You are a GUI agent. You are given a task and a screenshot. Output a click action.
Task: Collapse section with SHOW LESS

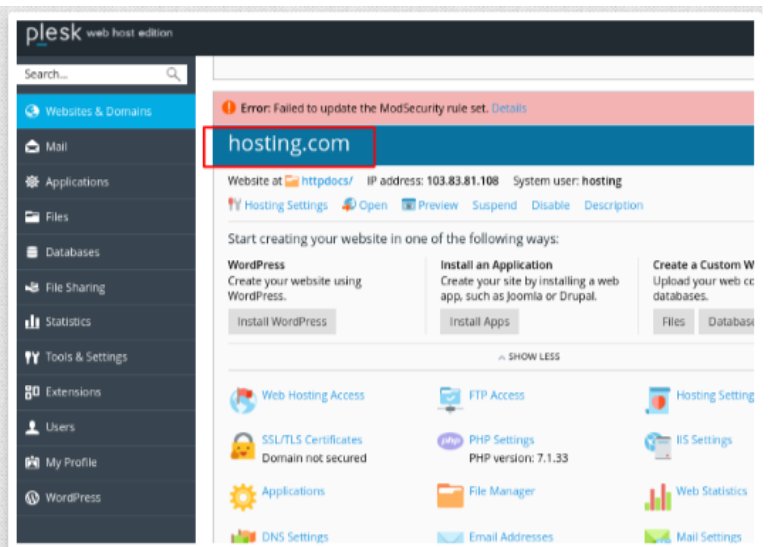(x=529, y=357)
